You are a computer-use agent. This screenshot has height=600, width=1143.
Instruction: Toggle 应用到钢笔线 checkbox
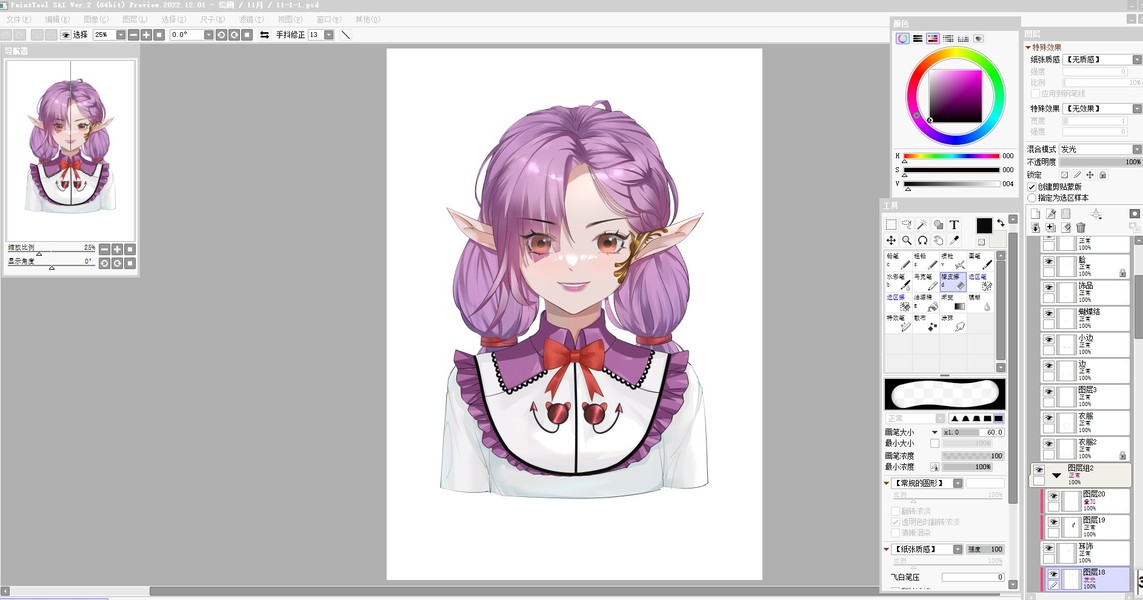click(x=1035, y=93)
